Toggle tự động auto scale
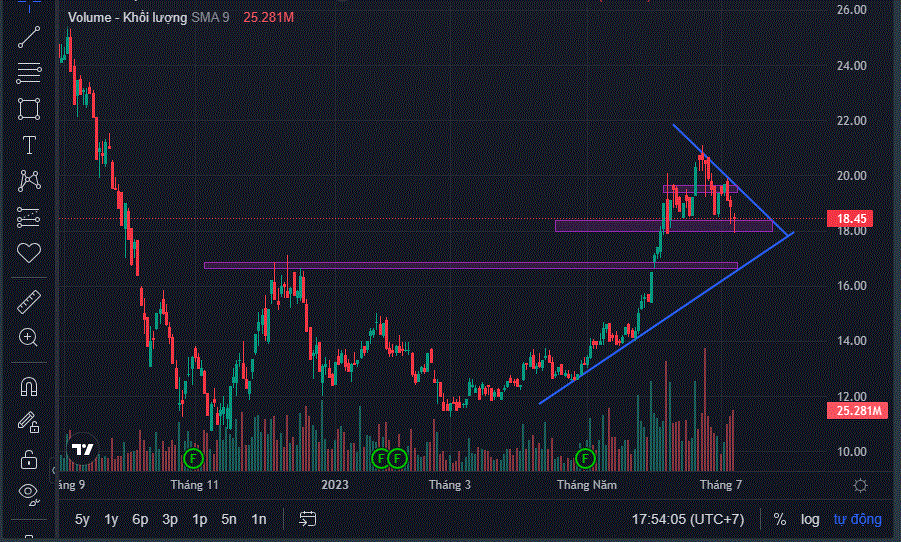The image size is (901, 542). (x=857, y=519)
